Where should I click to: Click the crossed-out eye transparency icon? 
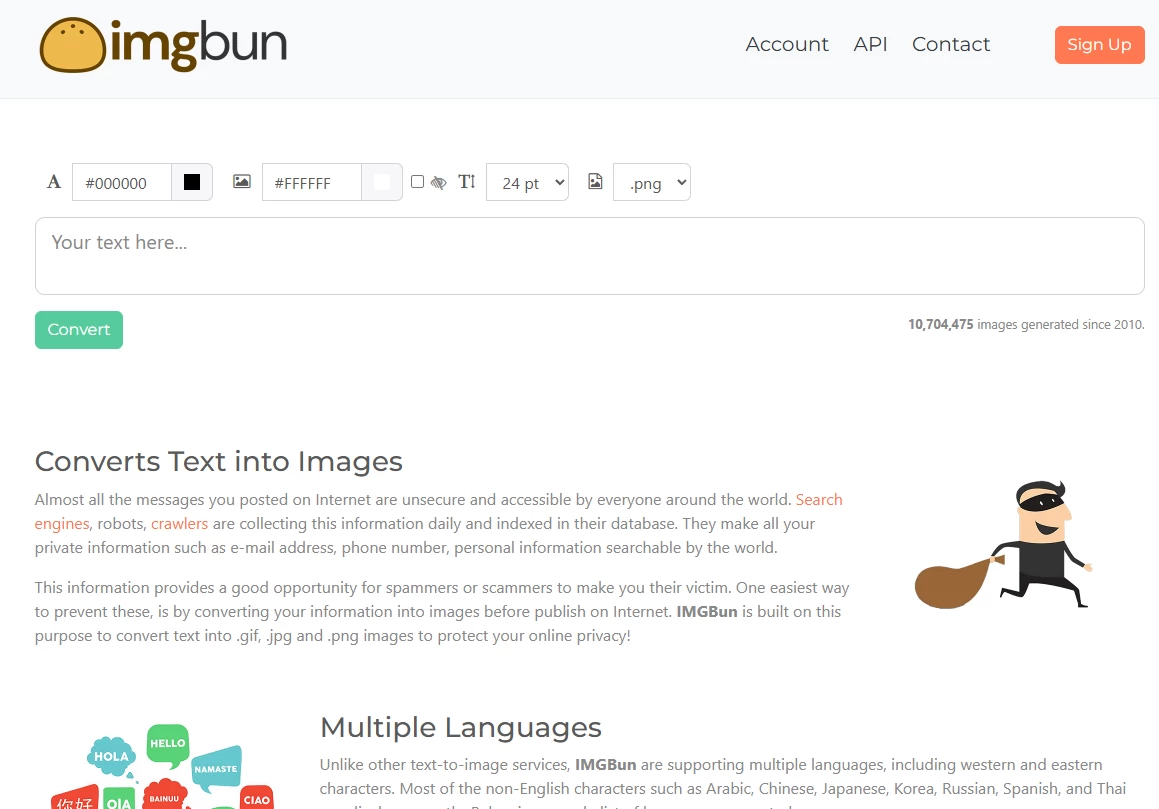(438, 183)
